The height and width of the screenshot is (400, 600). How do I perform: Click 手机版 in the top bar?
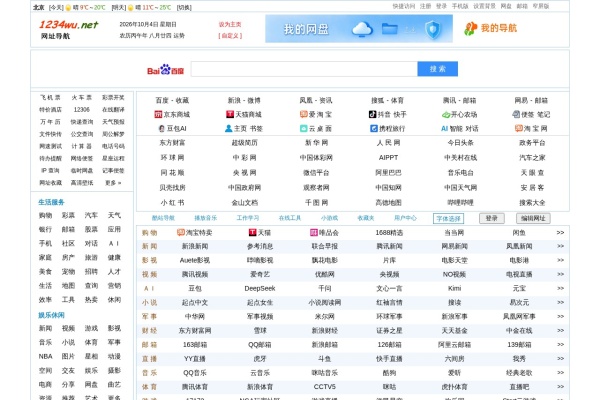[x=460, y=6]
